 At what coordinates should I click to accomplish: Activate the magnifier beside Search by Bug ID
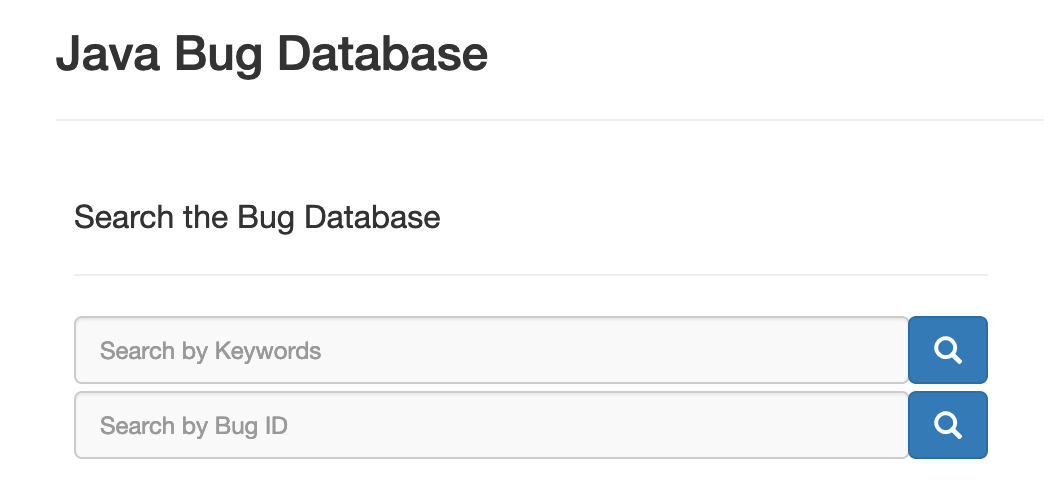(947, 425)
